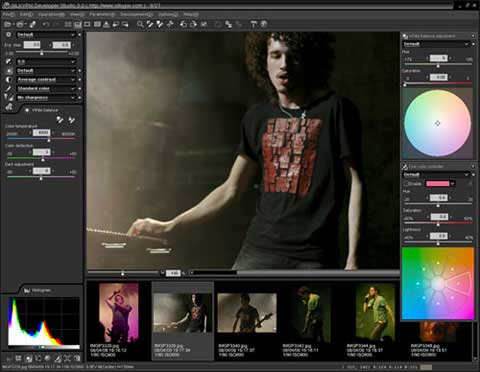
Task: Click the White balance adjustment panel header icon
Action: point(405,36)
